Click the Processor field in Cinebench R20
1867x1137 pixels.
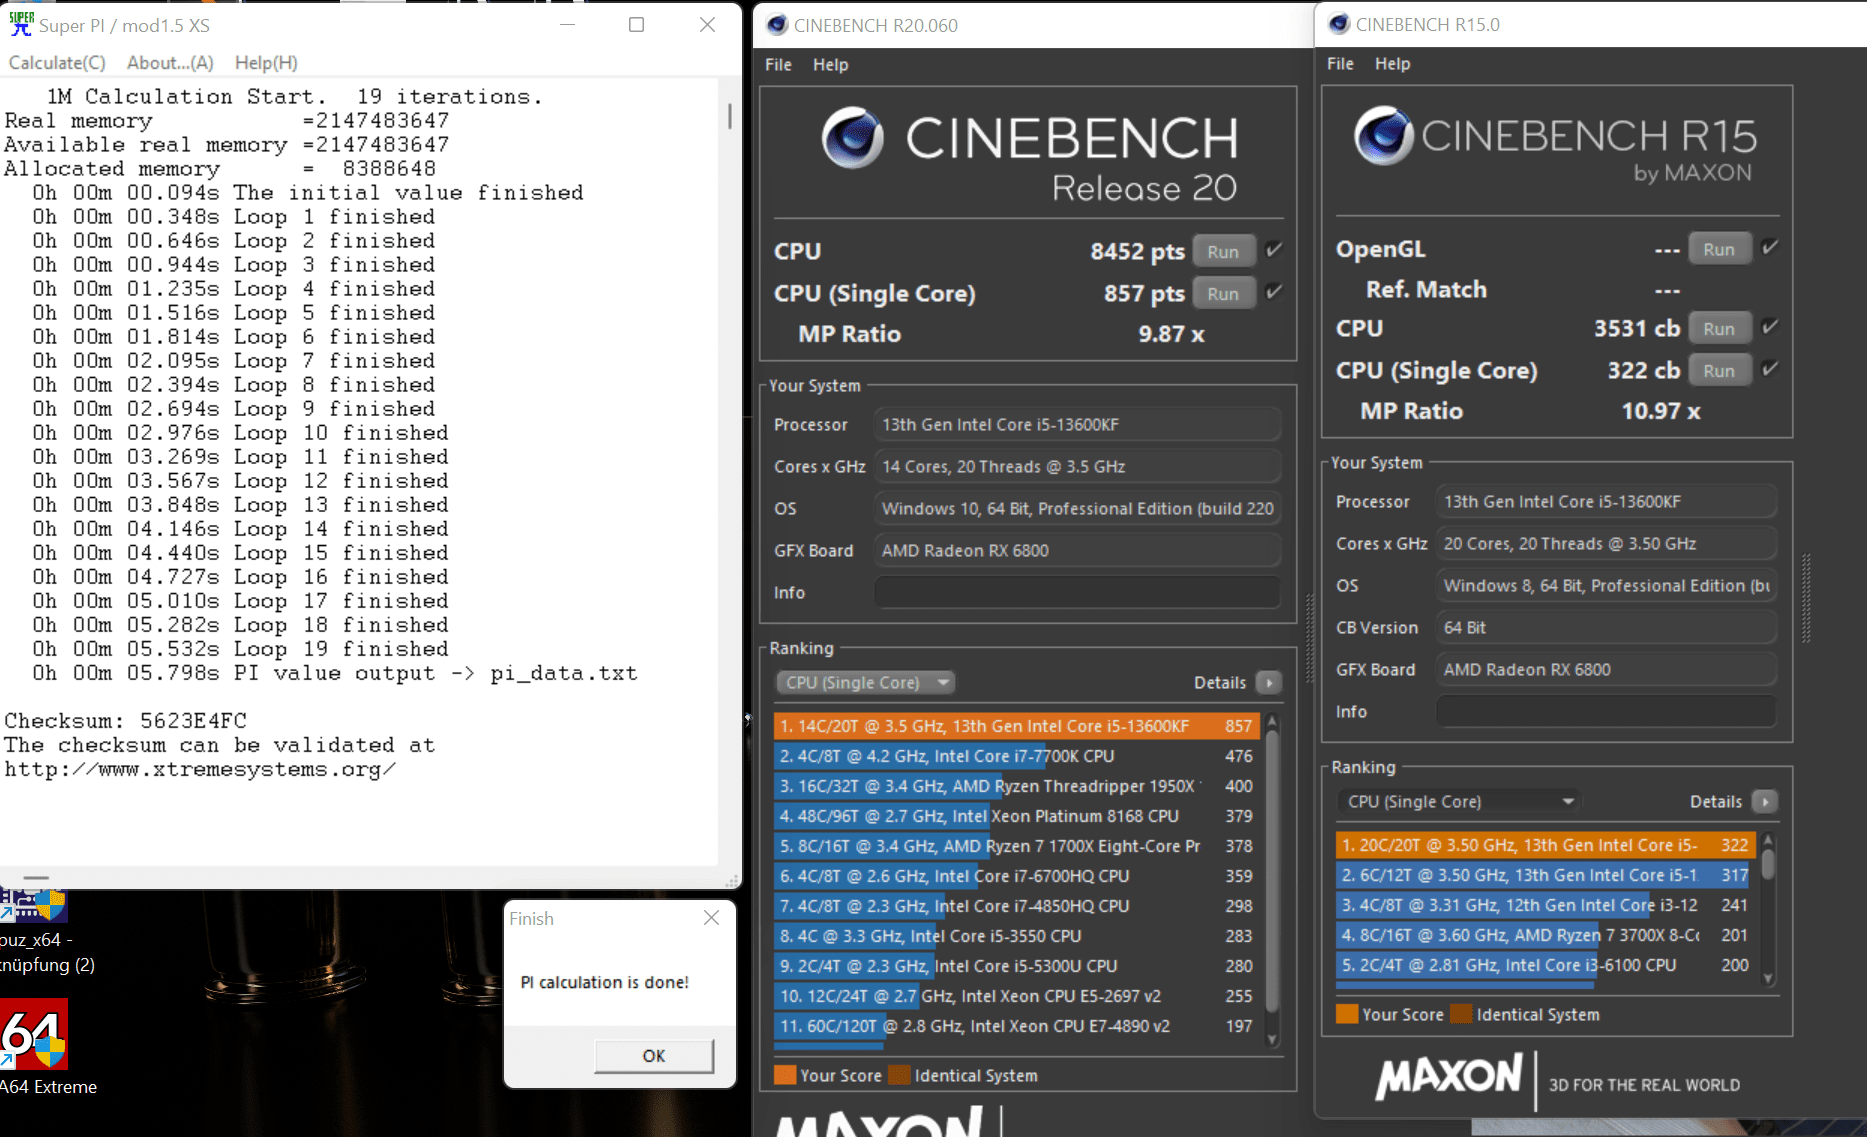tap(1077, 424)
